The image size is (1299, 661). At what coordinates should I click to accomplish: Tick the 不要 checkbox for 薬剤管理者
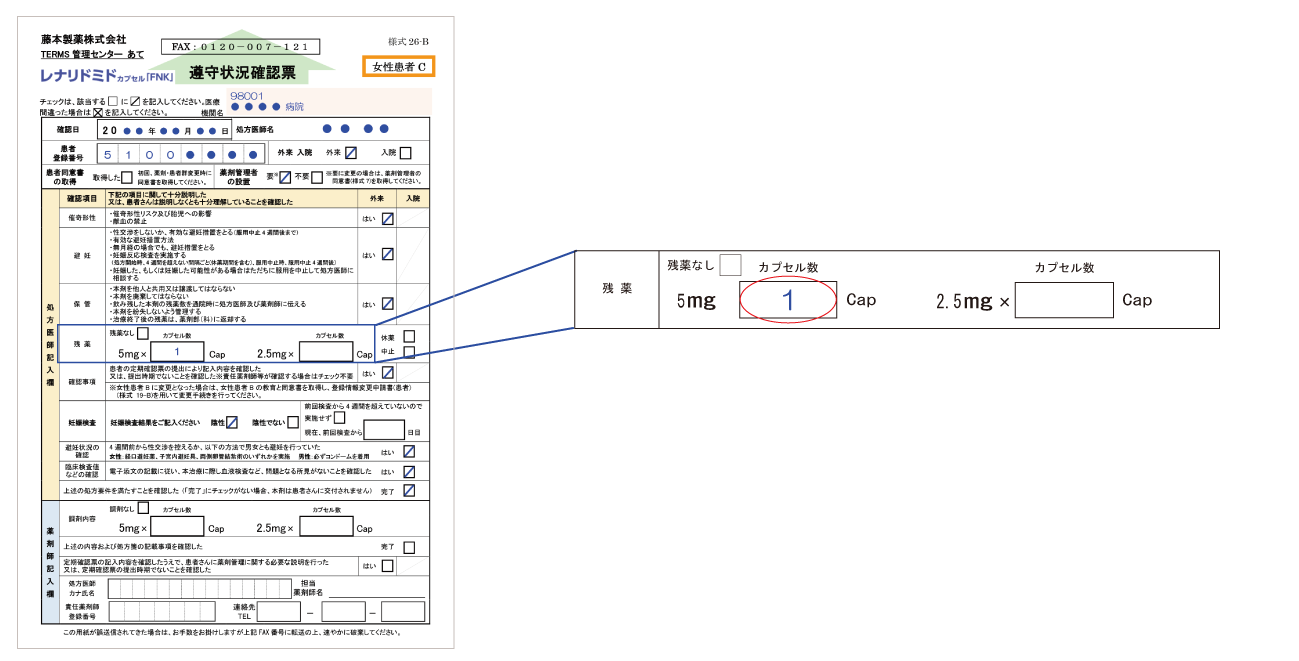coord(317,177)
